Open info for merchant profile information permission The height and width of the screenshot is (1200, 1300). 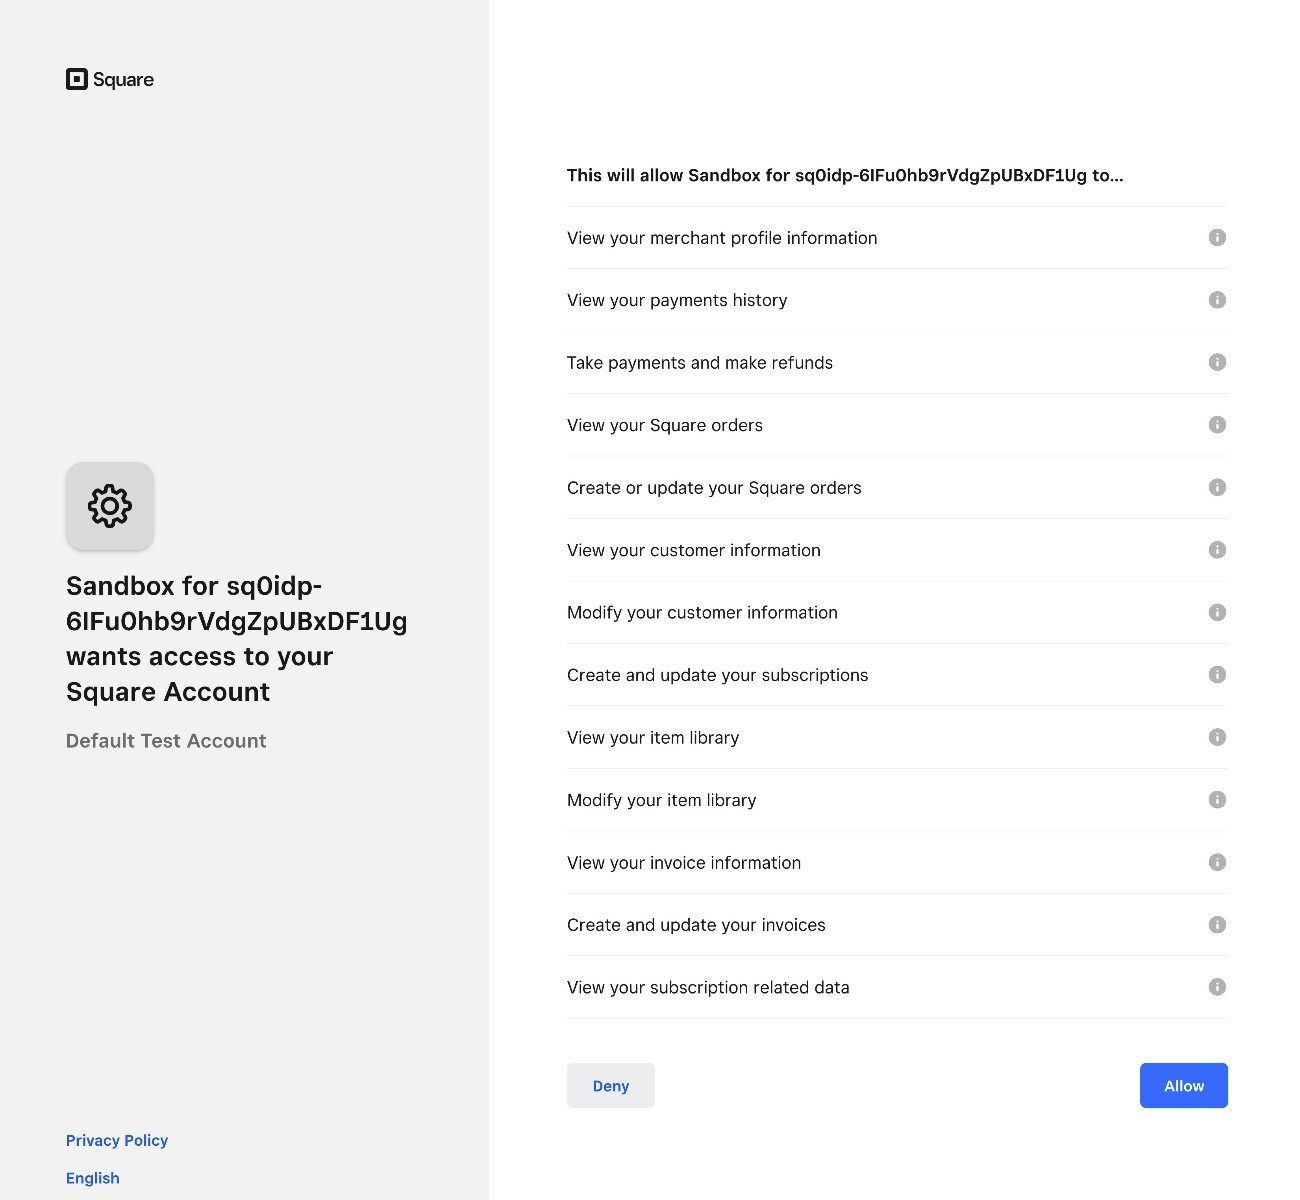coord(1217,238)
